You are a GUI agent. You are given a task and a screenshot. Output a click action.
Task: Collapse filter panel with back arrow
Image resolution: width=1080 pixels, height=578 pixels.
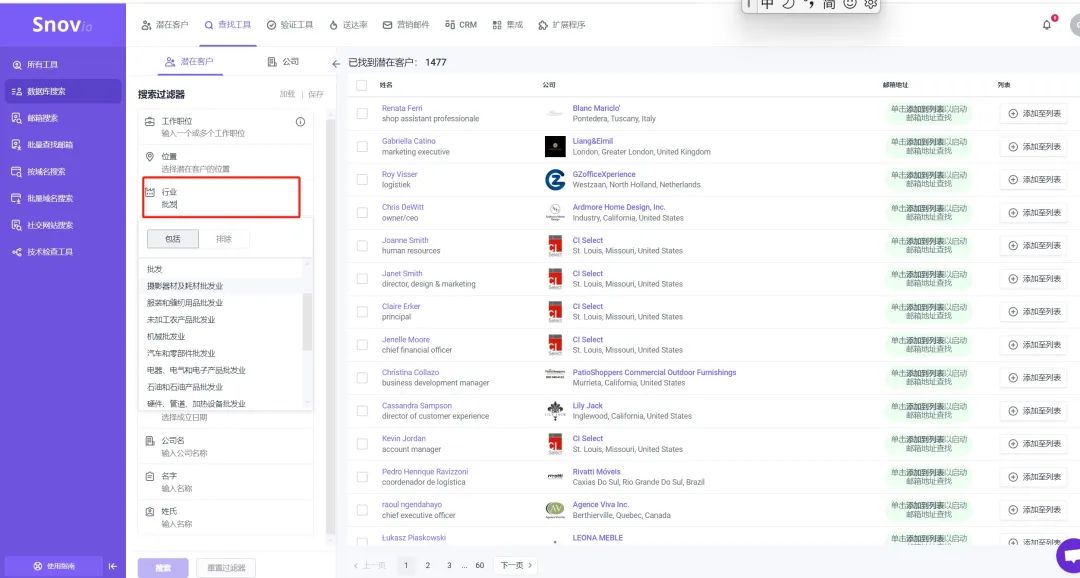pos(336,63)
